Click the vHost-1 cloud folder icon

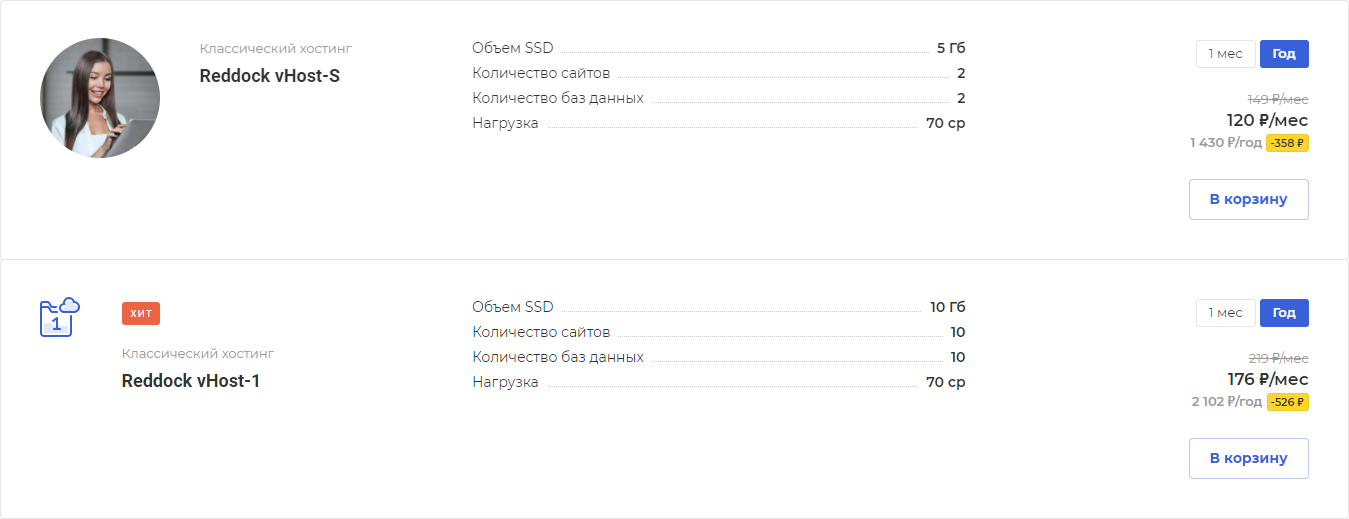tap(60, 317)
